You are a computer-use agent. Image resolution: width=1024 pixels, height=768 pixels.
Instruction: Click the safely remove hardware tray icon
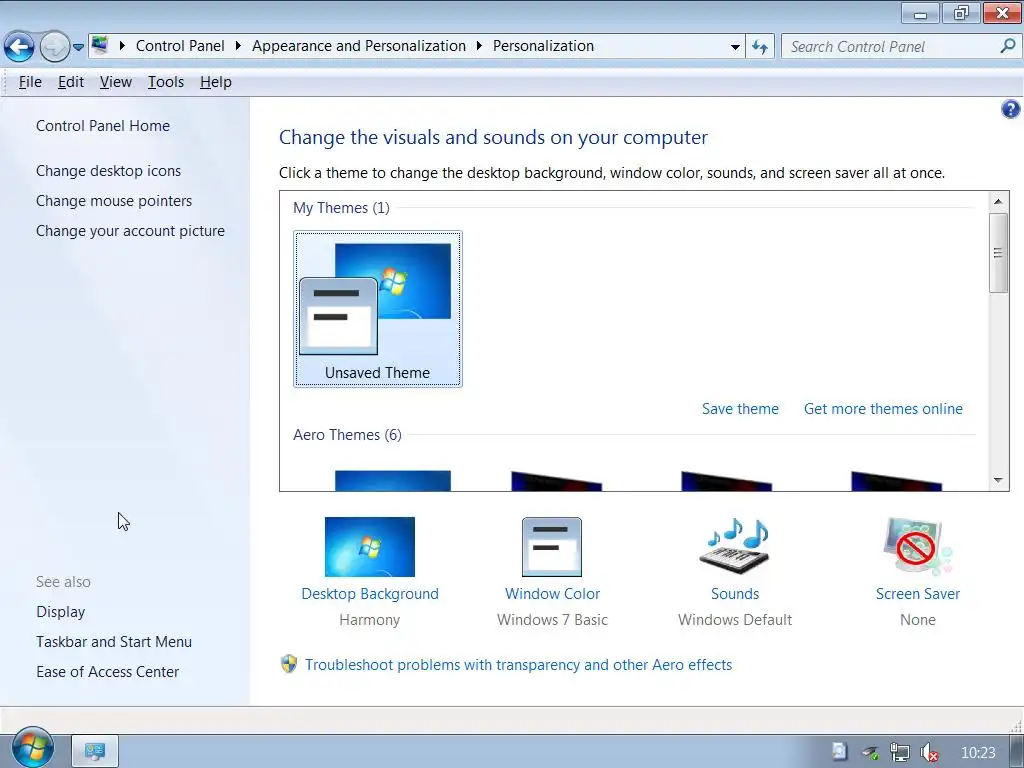click(870, 753)
